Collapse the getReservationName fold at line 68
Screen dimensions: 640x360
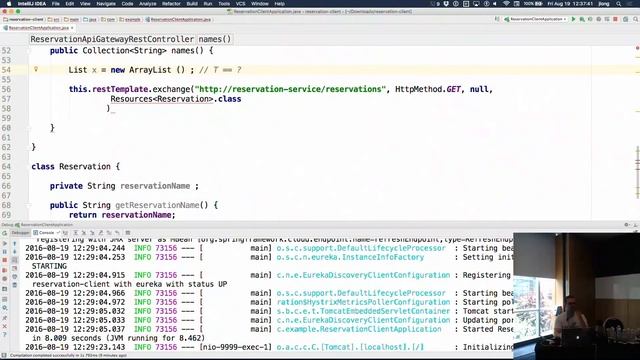pyautogui.click(x=29, y=205)
